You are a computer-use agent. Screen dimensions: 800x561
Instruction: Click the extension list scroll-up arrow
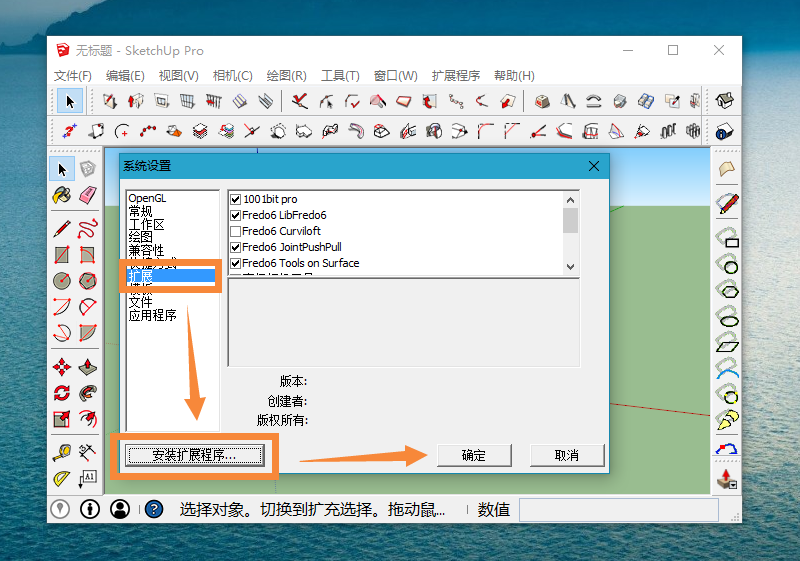[570, 200]
